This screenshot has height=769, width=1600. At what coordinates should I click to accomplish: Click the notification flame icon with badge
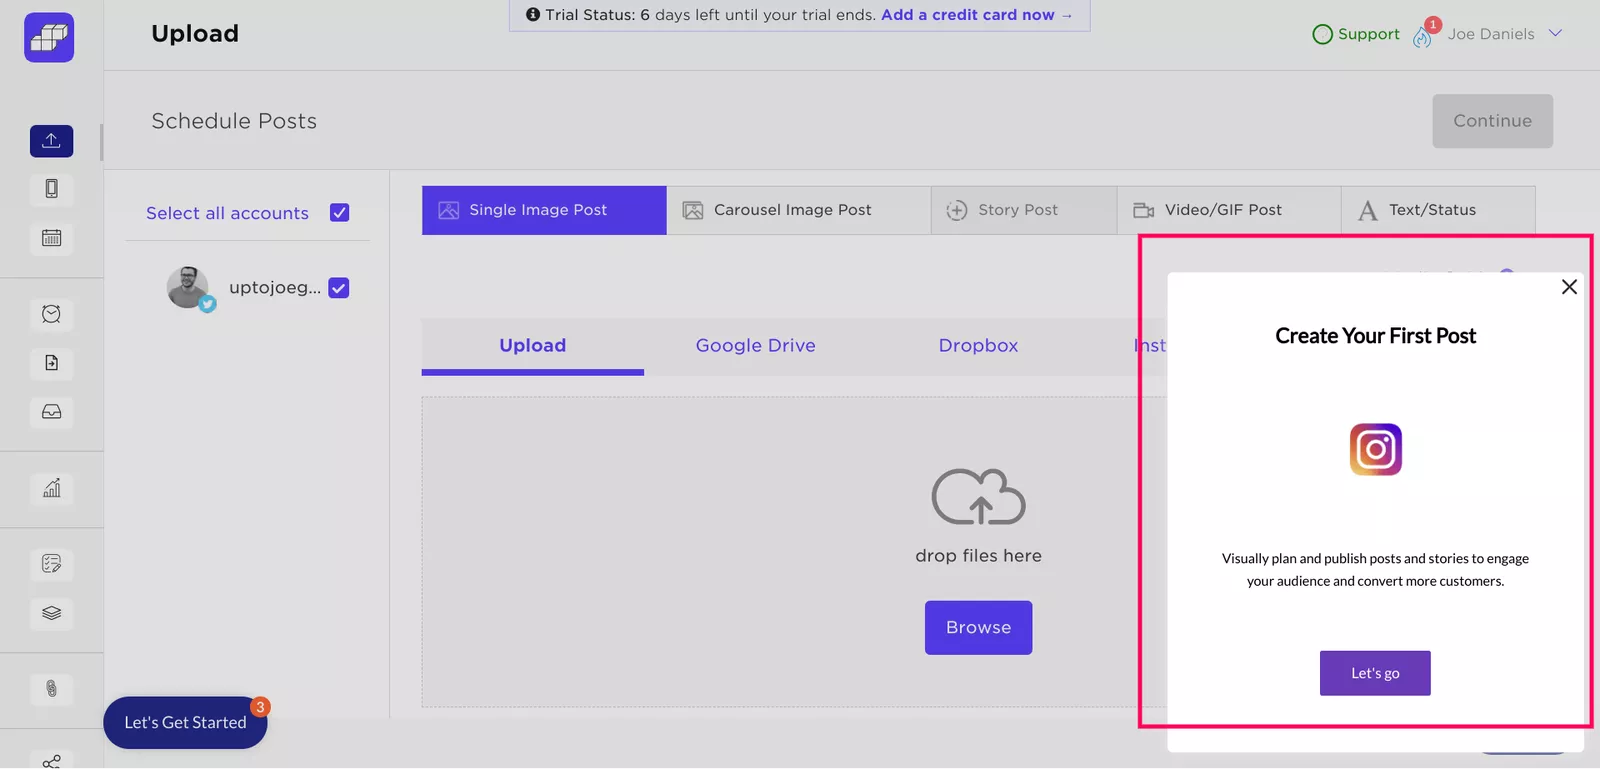click(x=1423, y=35)
